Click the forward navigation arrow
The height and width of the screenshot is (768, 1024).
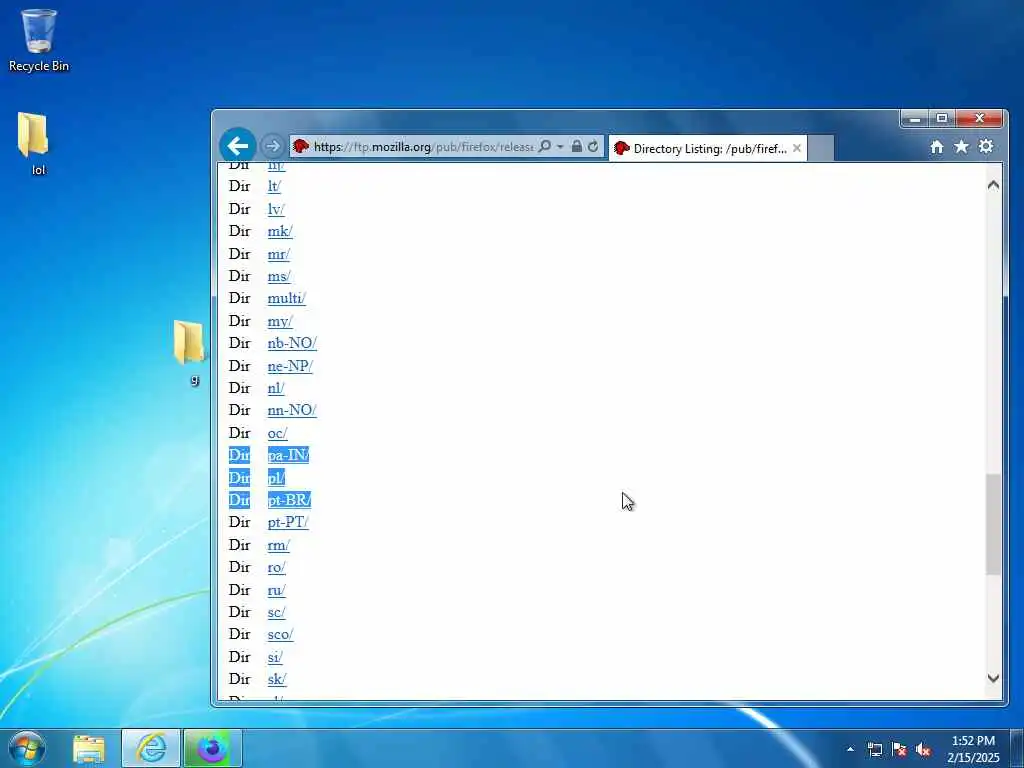pyautogui.click(x=272, y=146)
